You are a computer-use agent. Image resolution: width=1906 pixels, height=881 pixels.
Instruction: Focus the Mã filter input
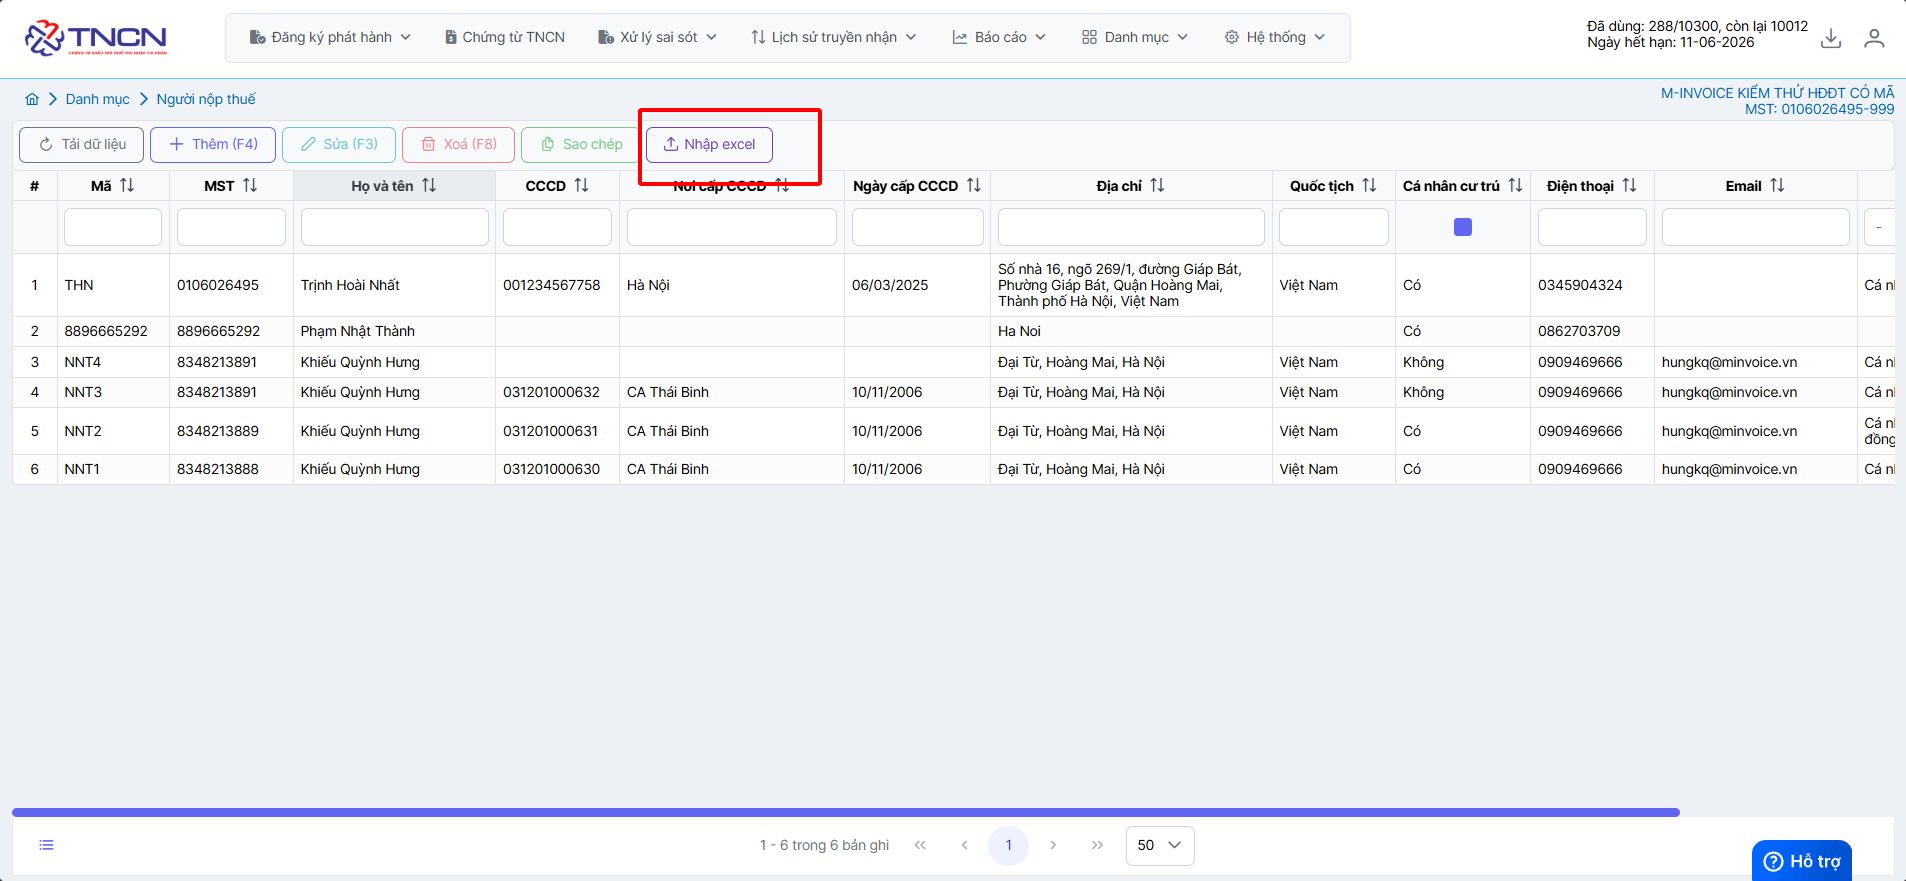coord(113,227)
